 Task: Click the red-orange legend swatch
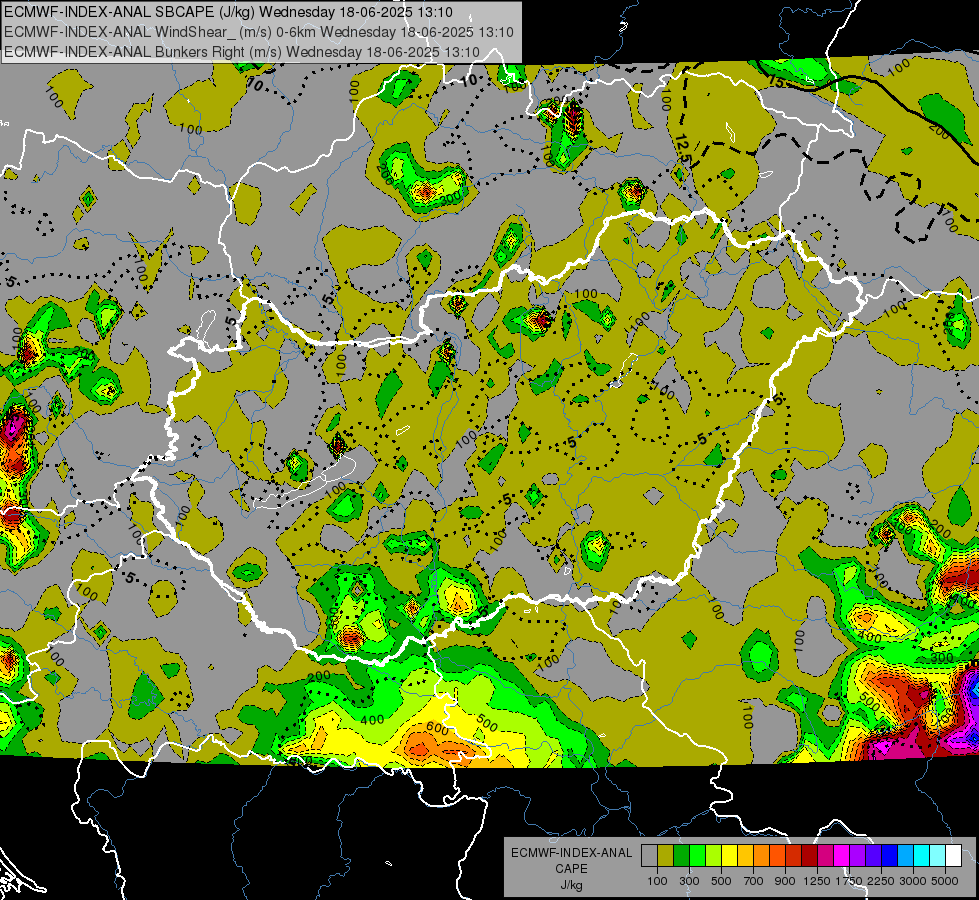tap(777, 855)
